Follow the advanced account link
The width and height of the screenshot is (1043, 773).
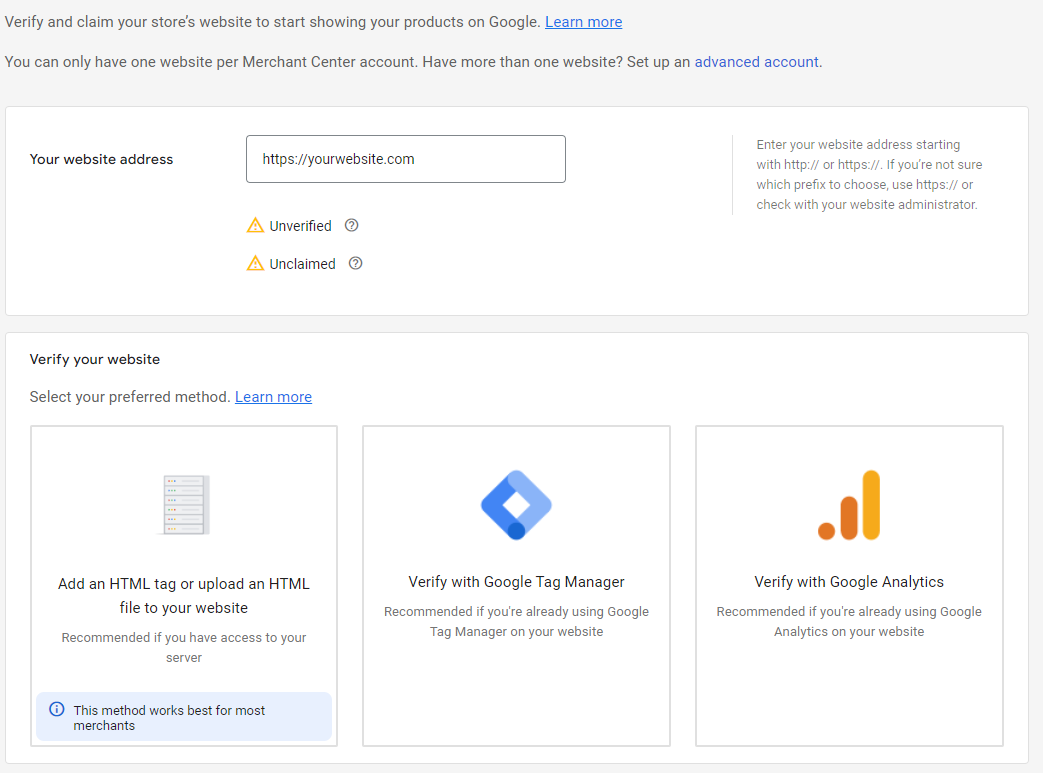point(756,62)
